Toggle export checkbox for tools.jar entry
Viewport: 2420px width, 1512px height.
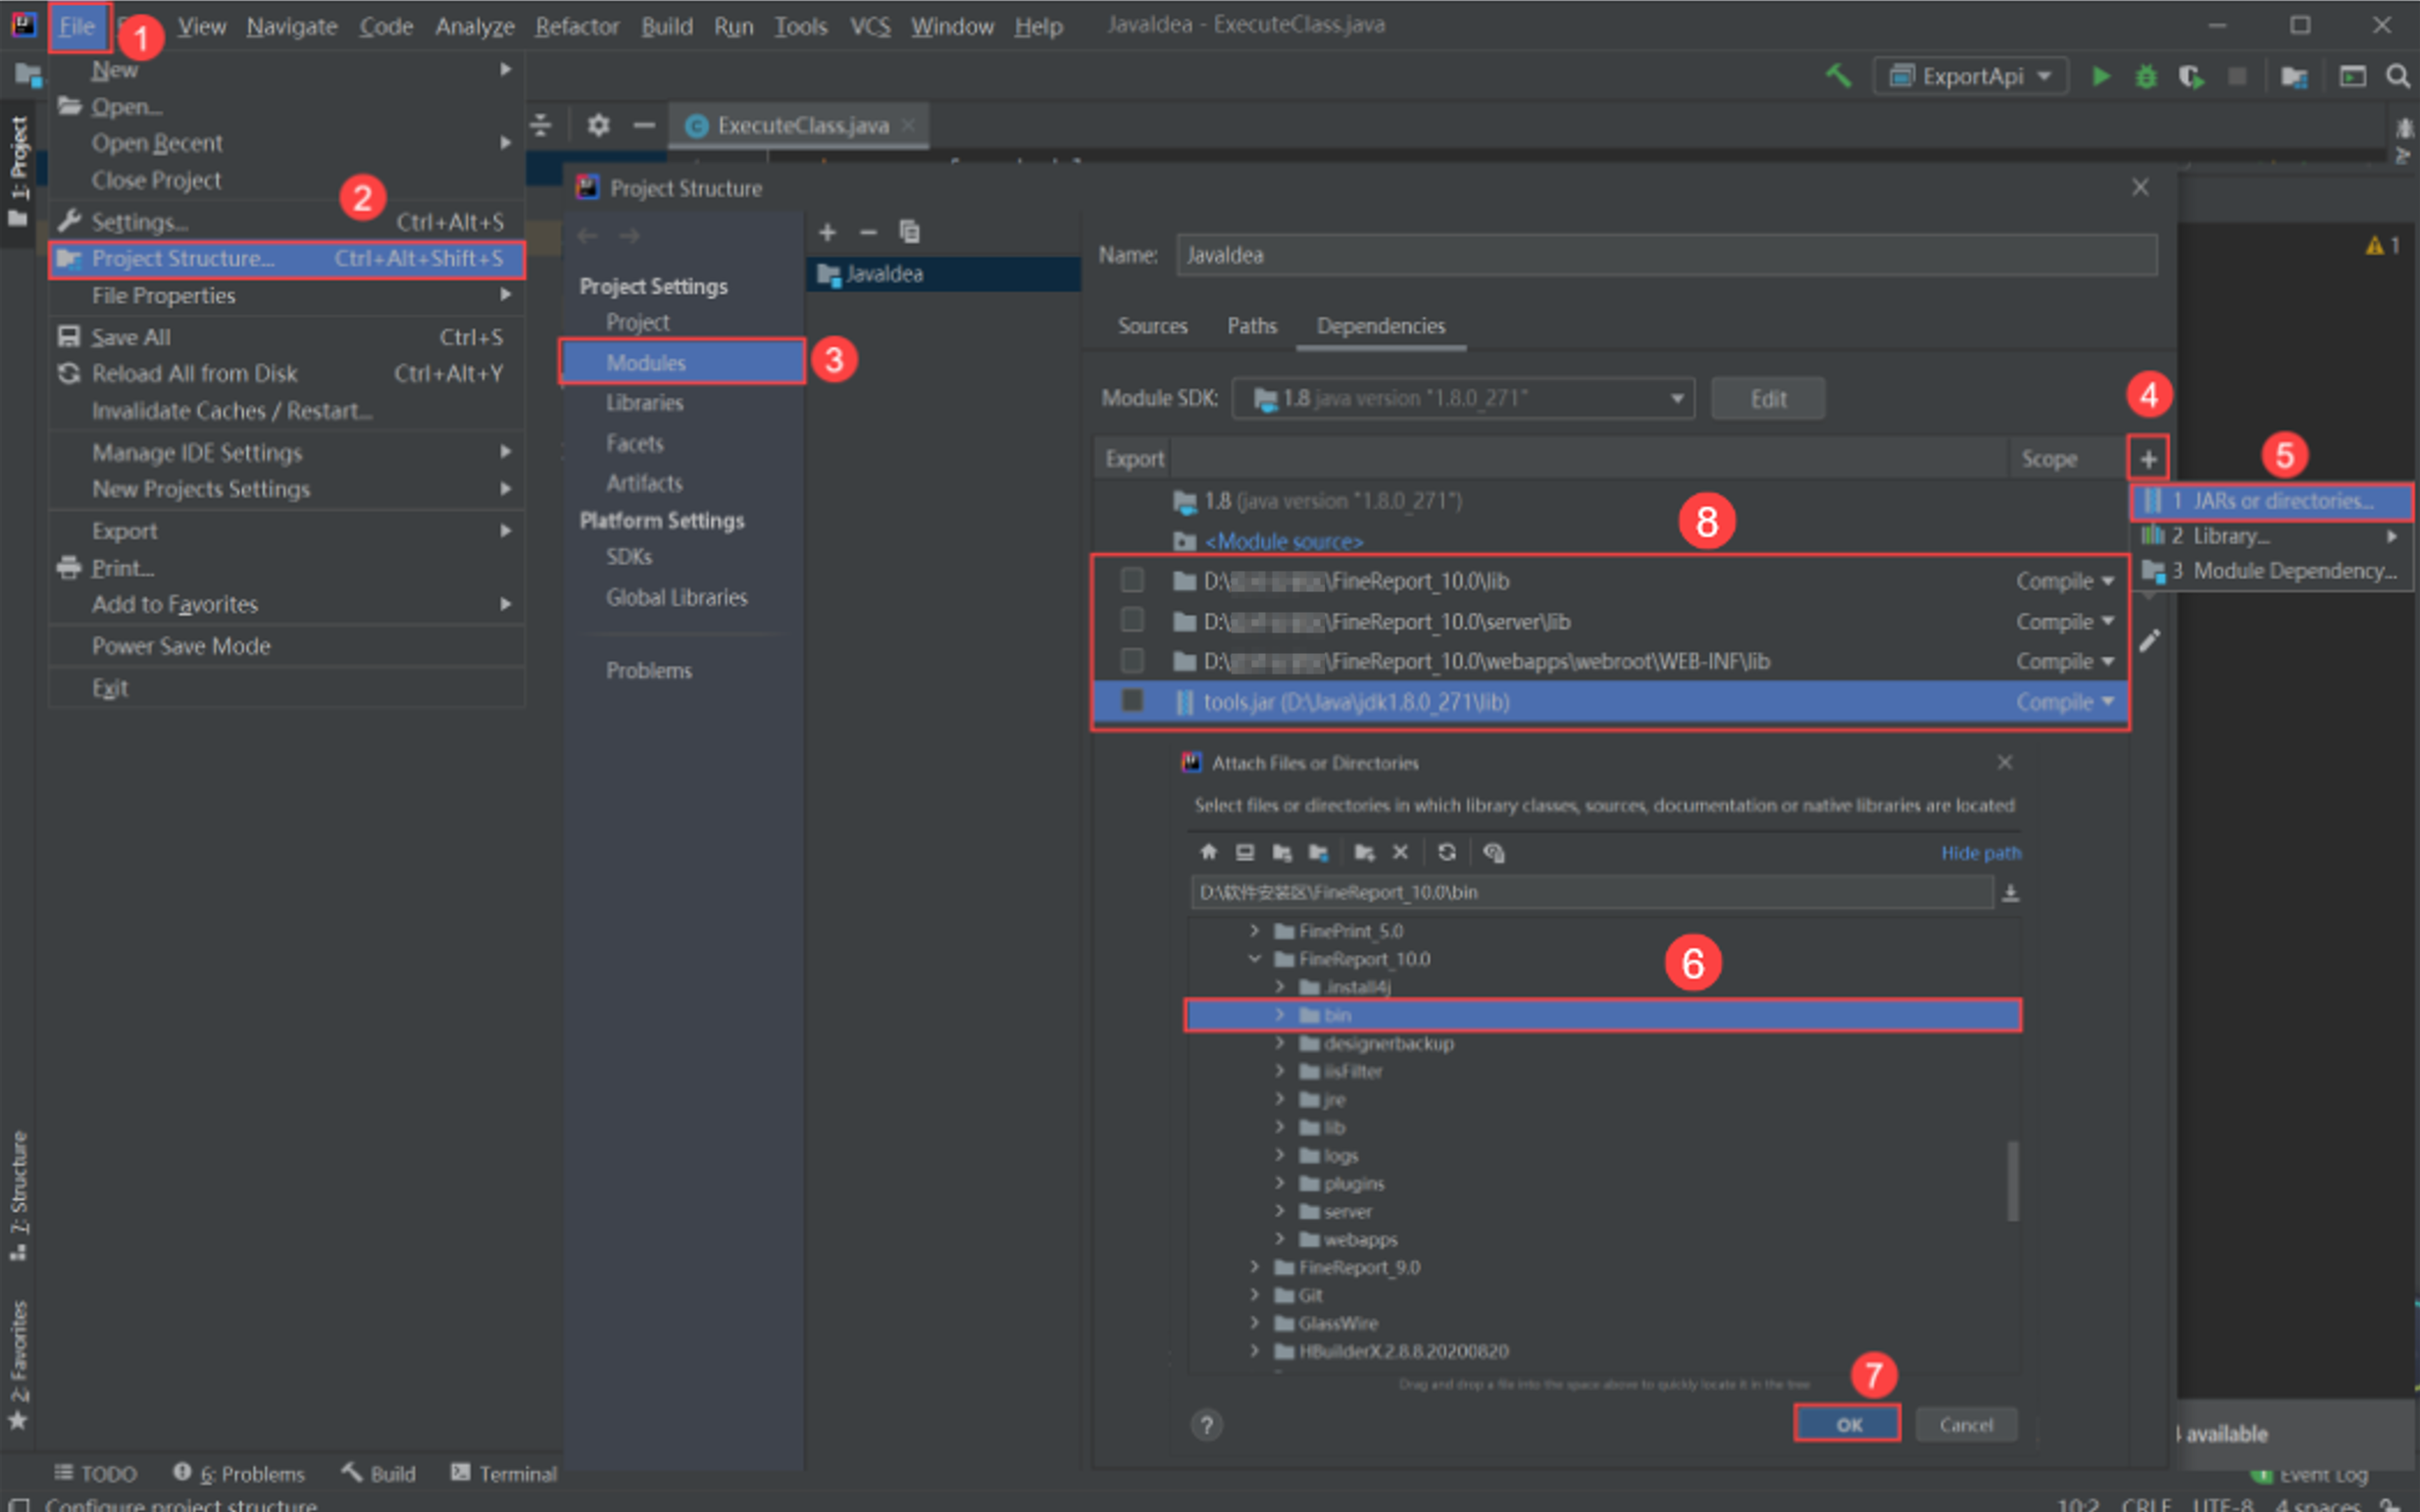tap(1132, 700)
